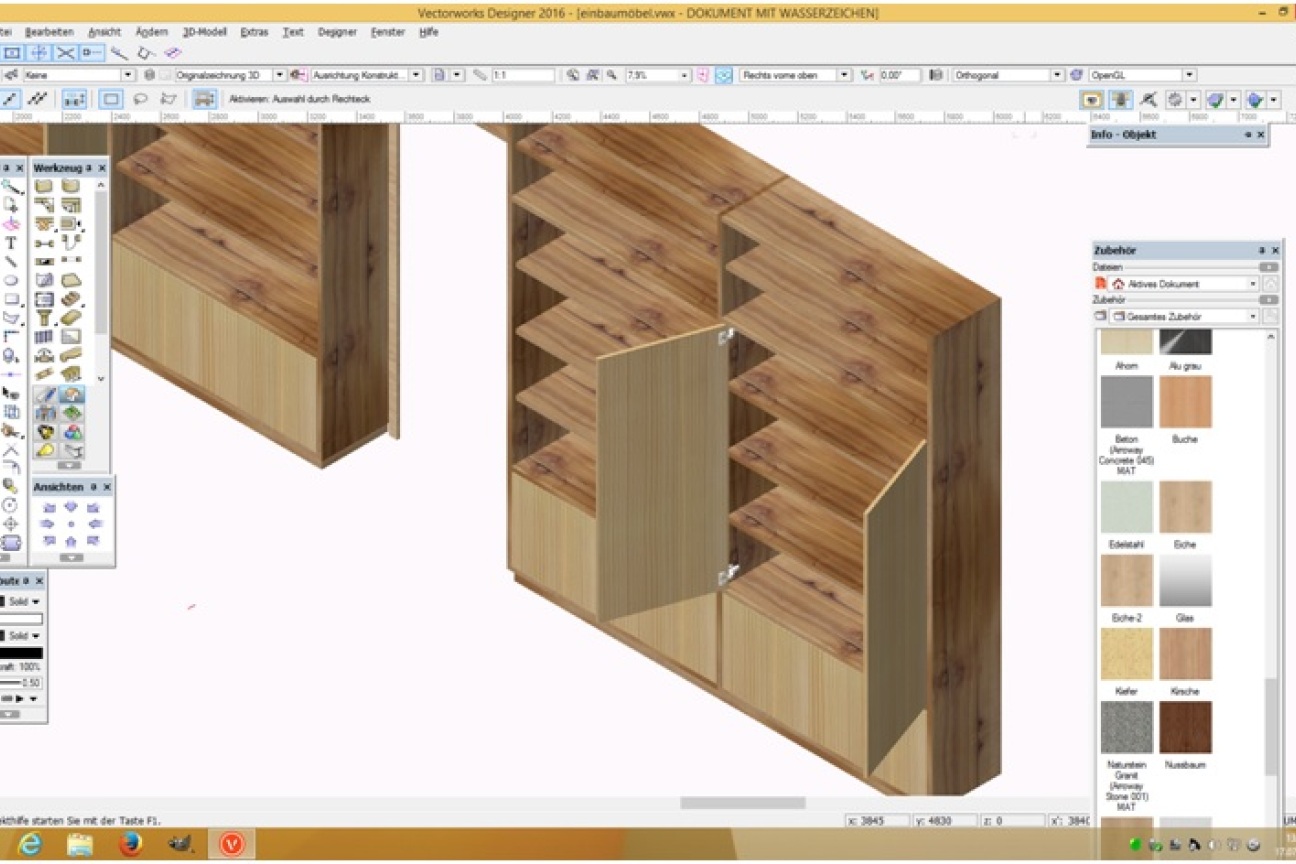Close the Info - Objekt palette
Image resolution: width=1296 pixels, height=864 pixels.
1260,134
